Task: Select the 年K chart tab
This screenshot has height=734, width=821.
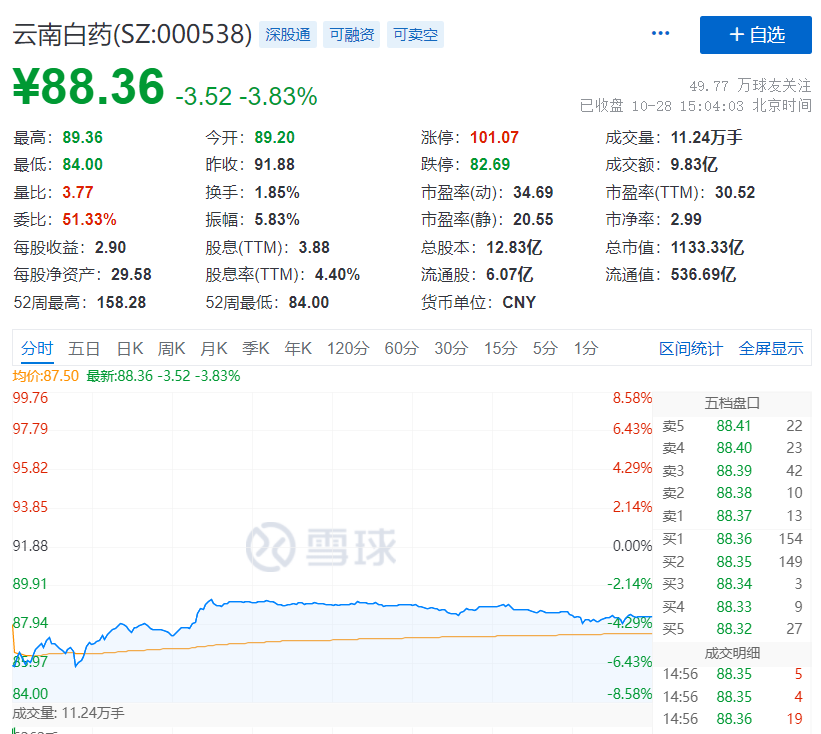Action: pyautogui.click(x=298, y=349)
